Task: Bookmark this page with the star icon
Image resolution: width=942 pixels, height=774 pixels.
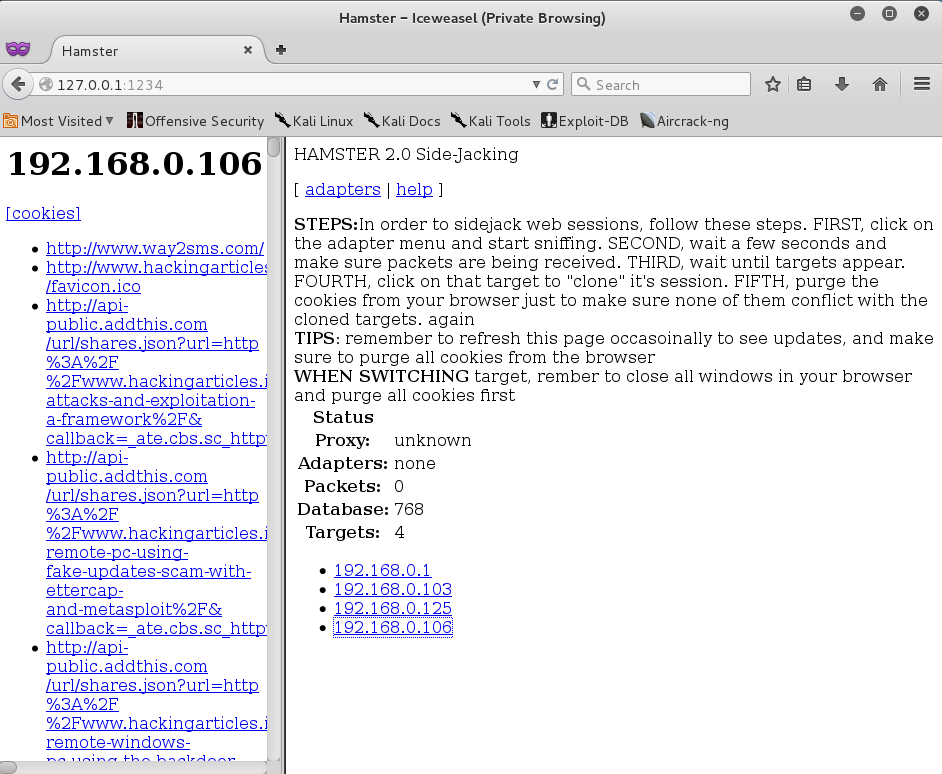Action: coord(773,85)
